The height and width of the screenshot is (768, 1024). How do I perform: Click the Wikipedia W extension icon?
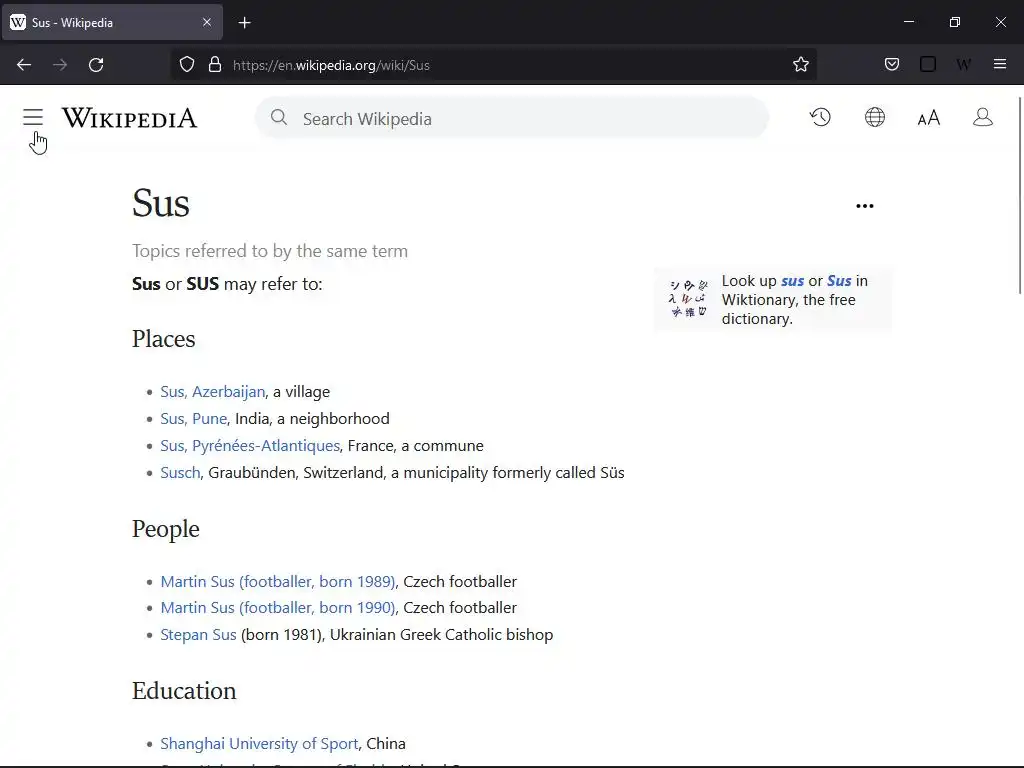tap(964, 64)
